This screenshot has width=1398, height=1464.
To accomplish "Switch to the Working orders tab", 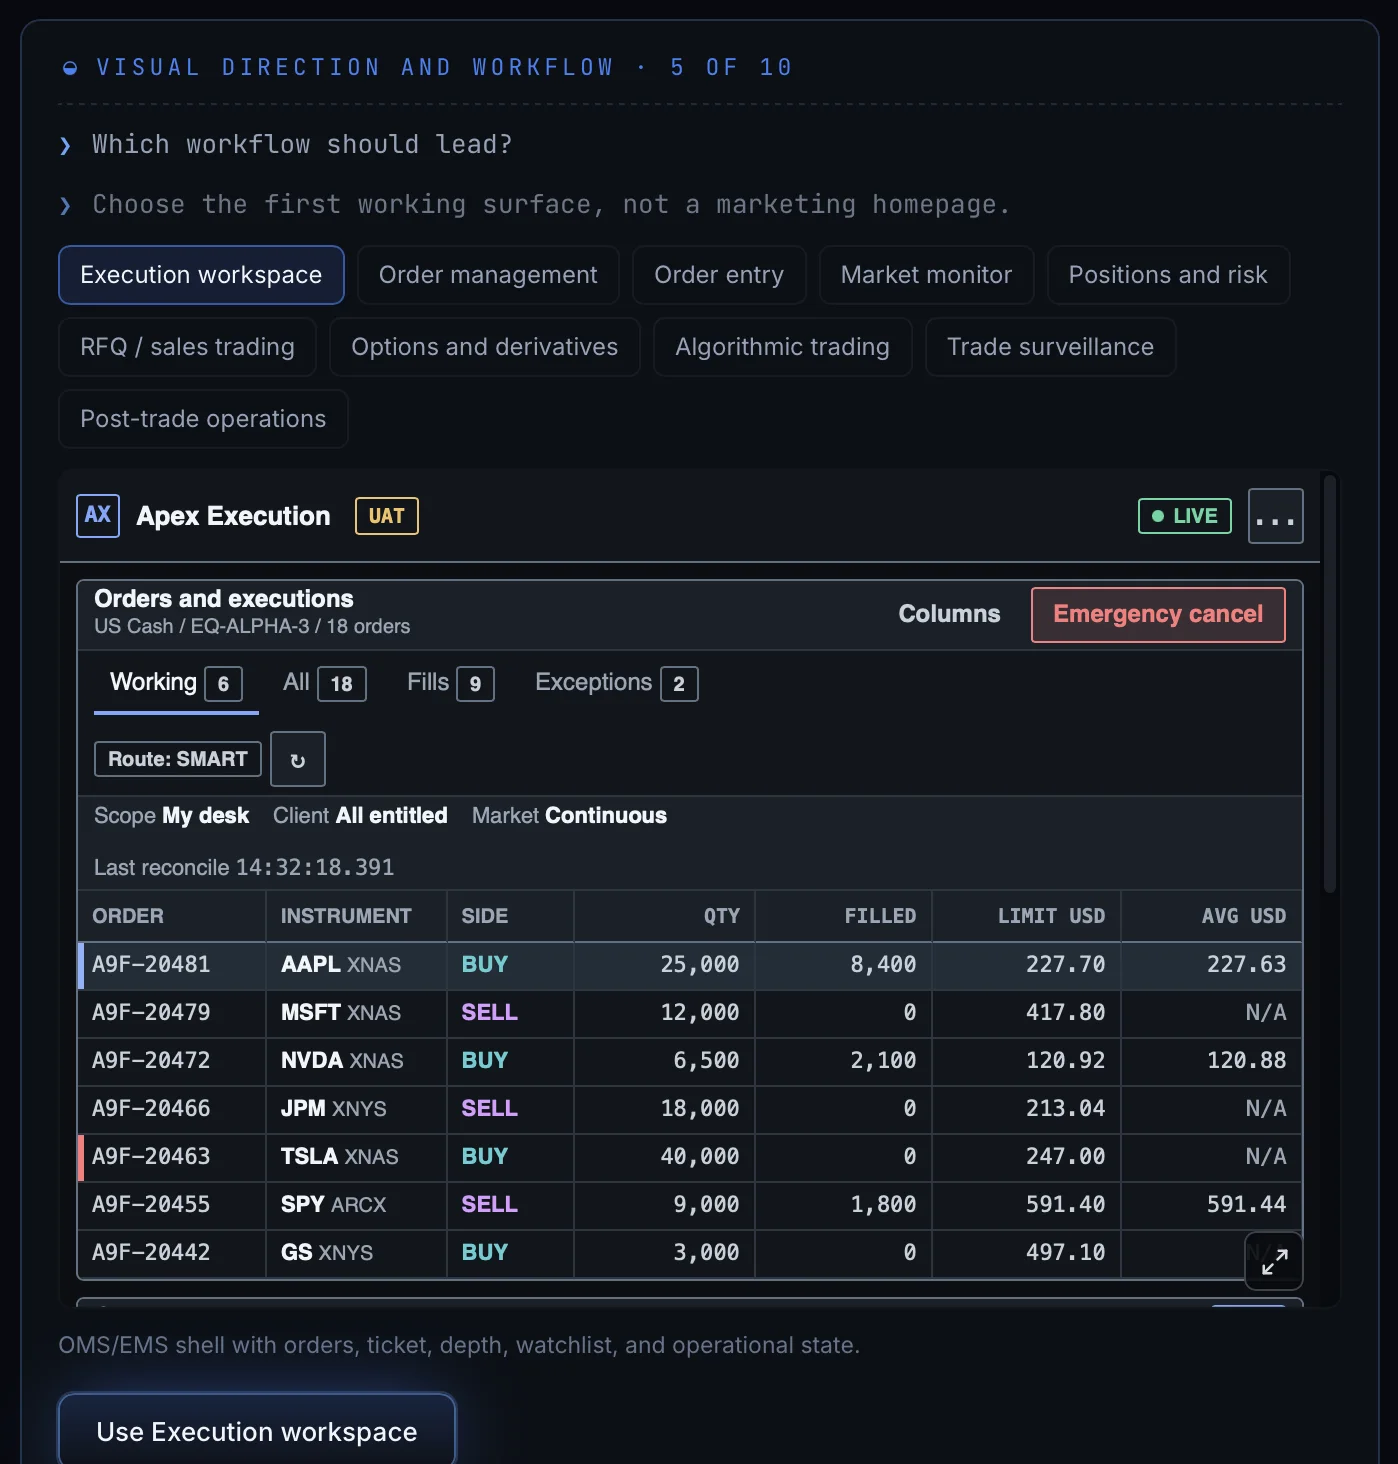I will (x=176, y=684).
